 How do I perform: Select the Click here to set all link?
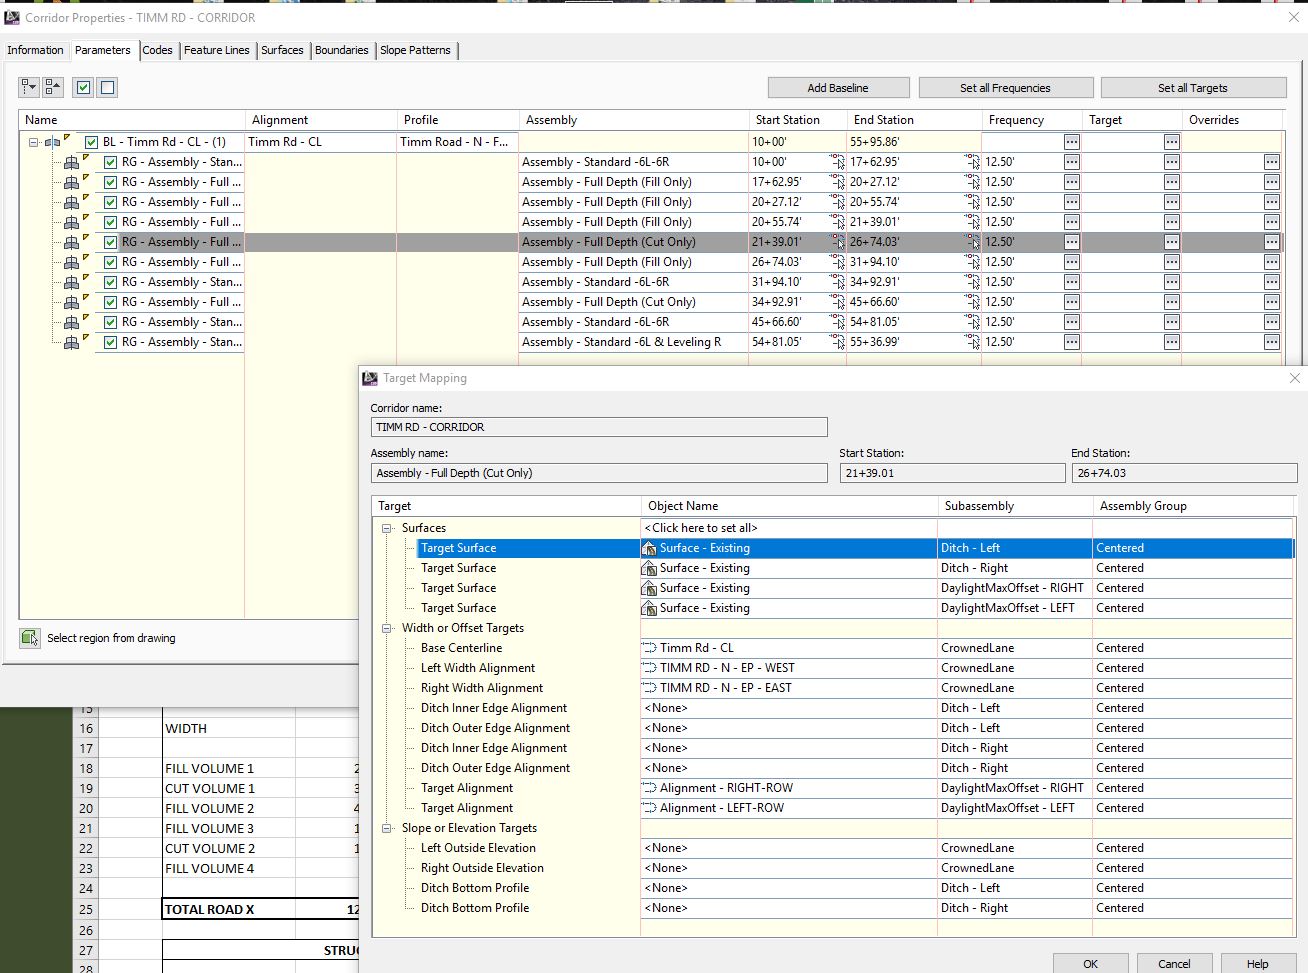(x=701, y=527)
